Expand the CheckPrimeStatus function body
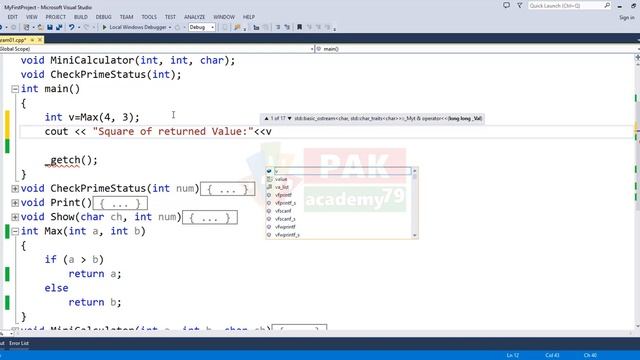Viewport: 640px width, 360px height. click(x=15, y=189)
